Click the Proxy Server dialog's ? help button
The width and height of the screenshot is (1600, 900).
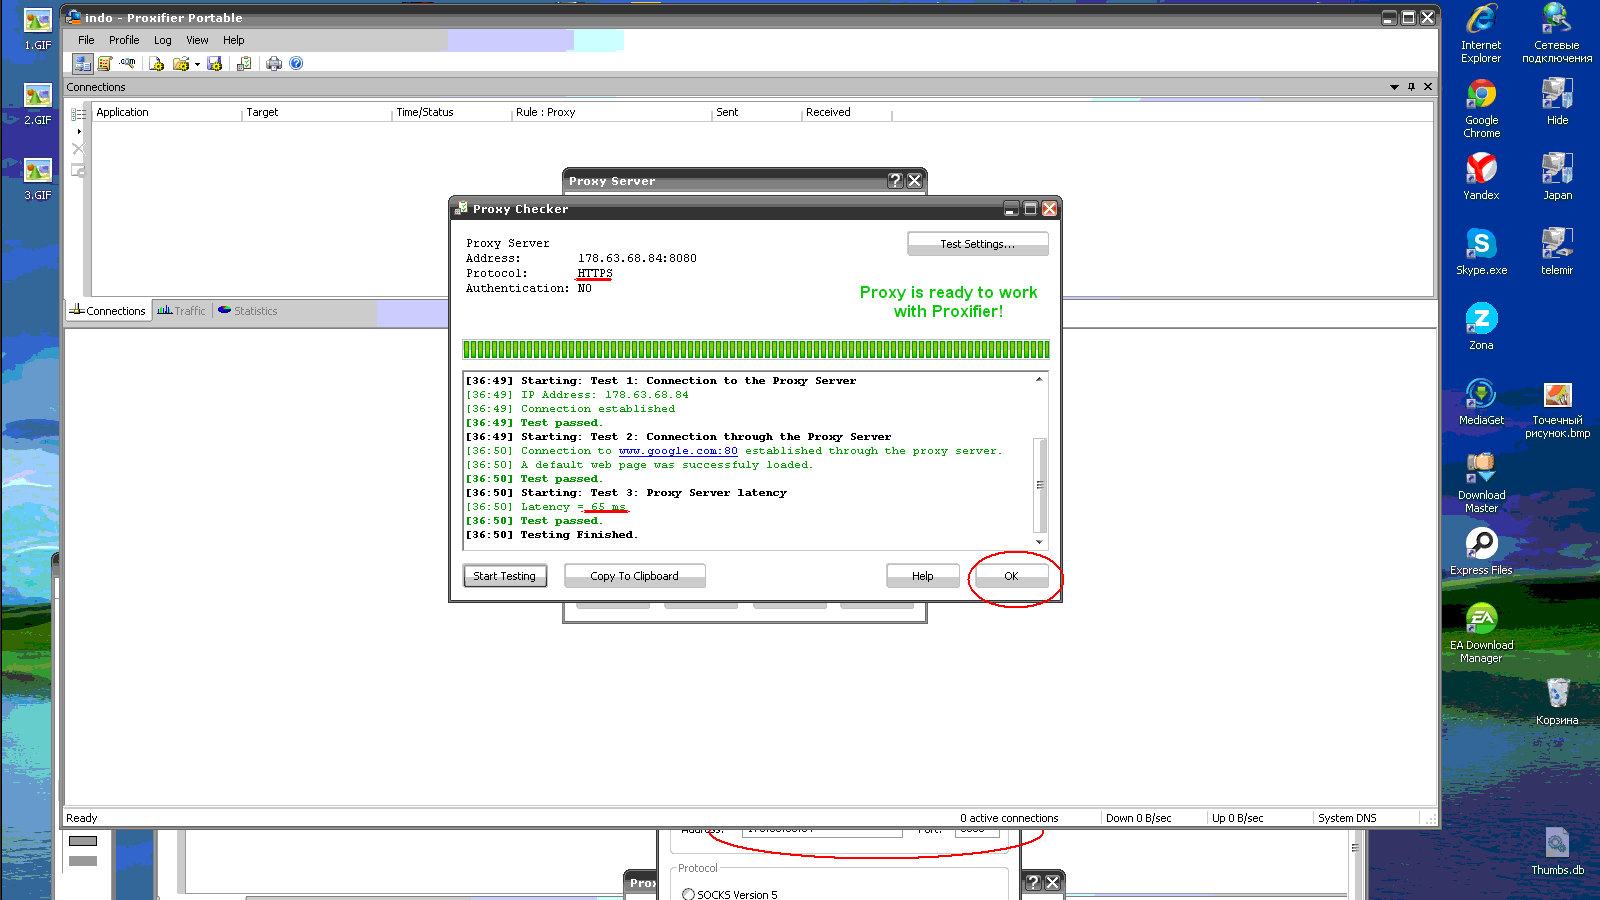click(x=895, y=181)
